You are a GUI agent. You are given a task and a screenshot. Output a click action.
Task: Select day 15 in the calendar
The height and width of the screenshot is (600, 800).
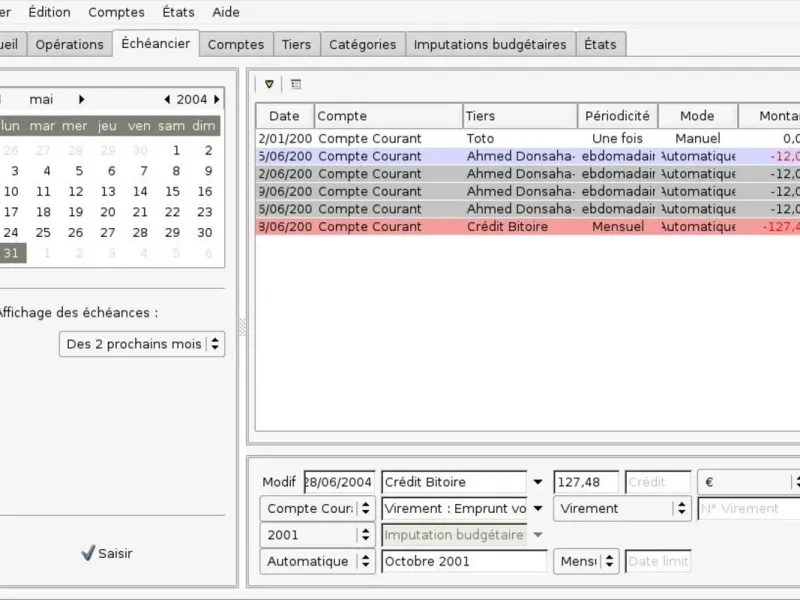pos(172,191)
